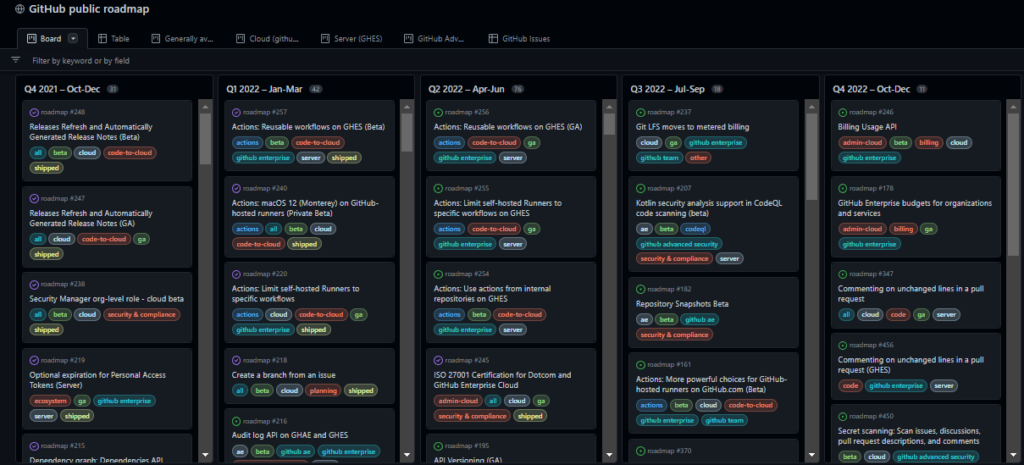
Task: Click the open status icon on roadmap #347
Action: (x=842, y=274)
